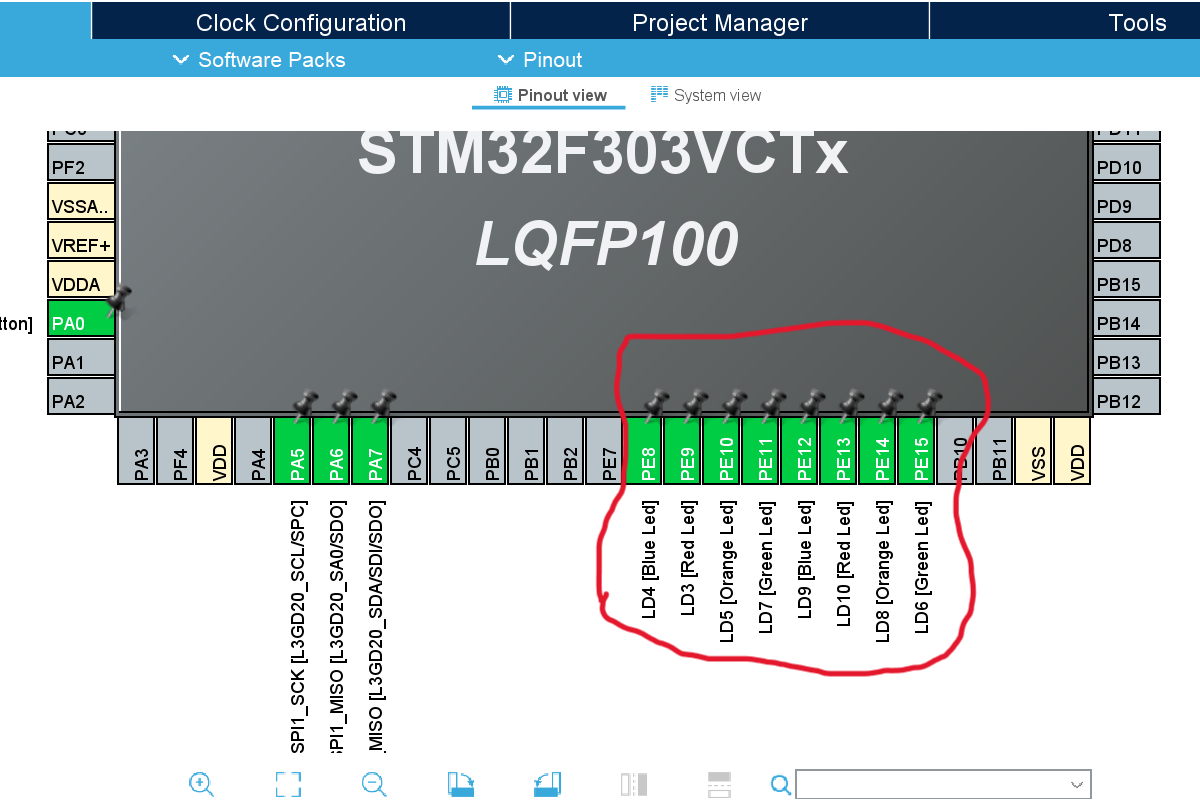Open the Project Manager section

(719, 22)
